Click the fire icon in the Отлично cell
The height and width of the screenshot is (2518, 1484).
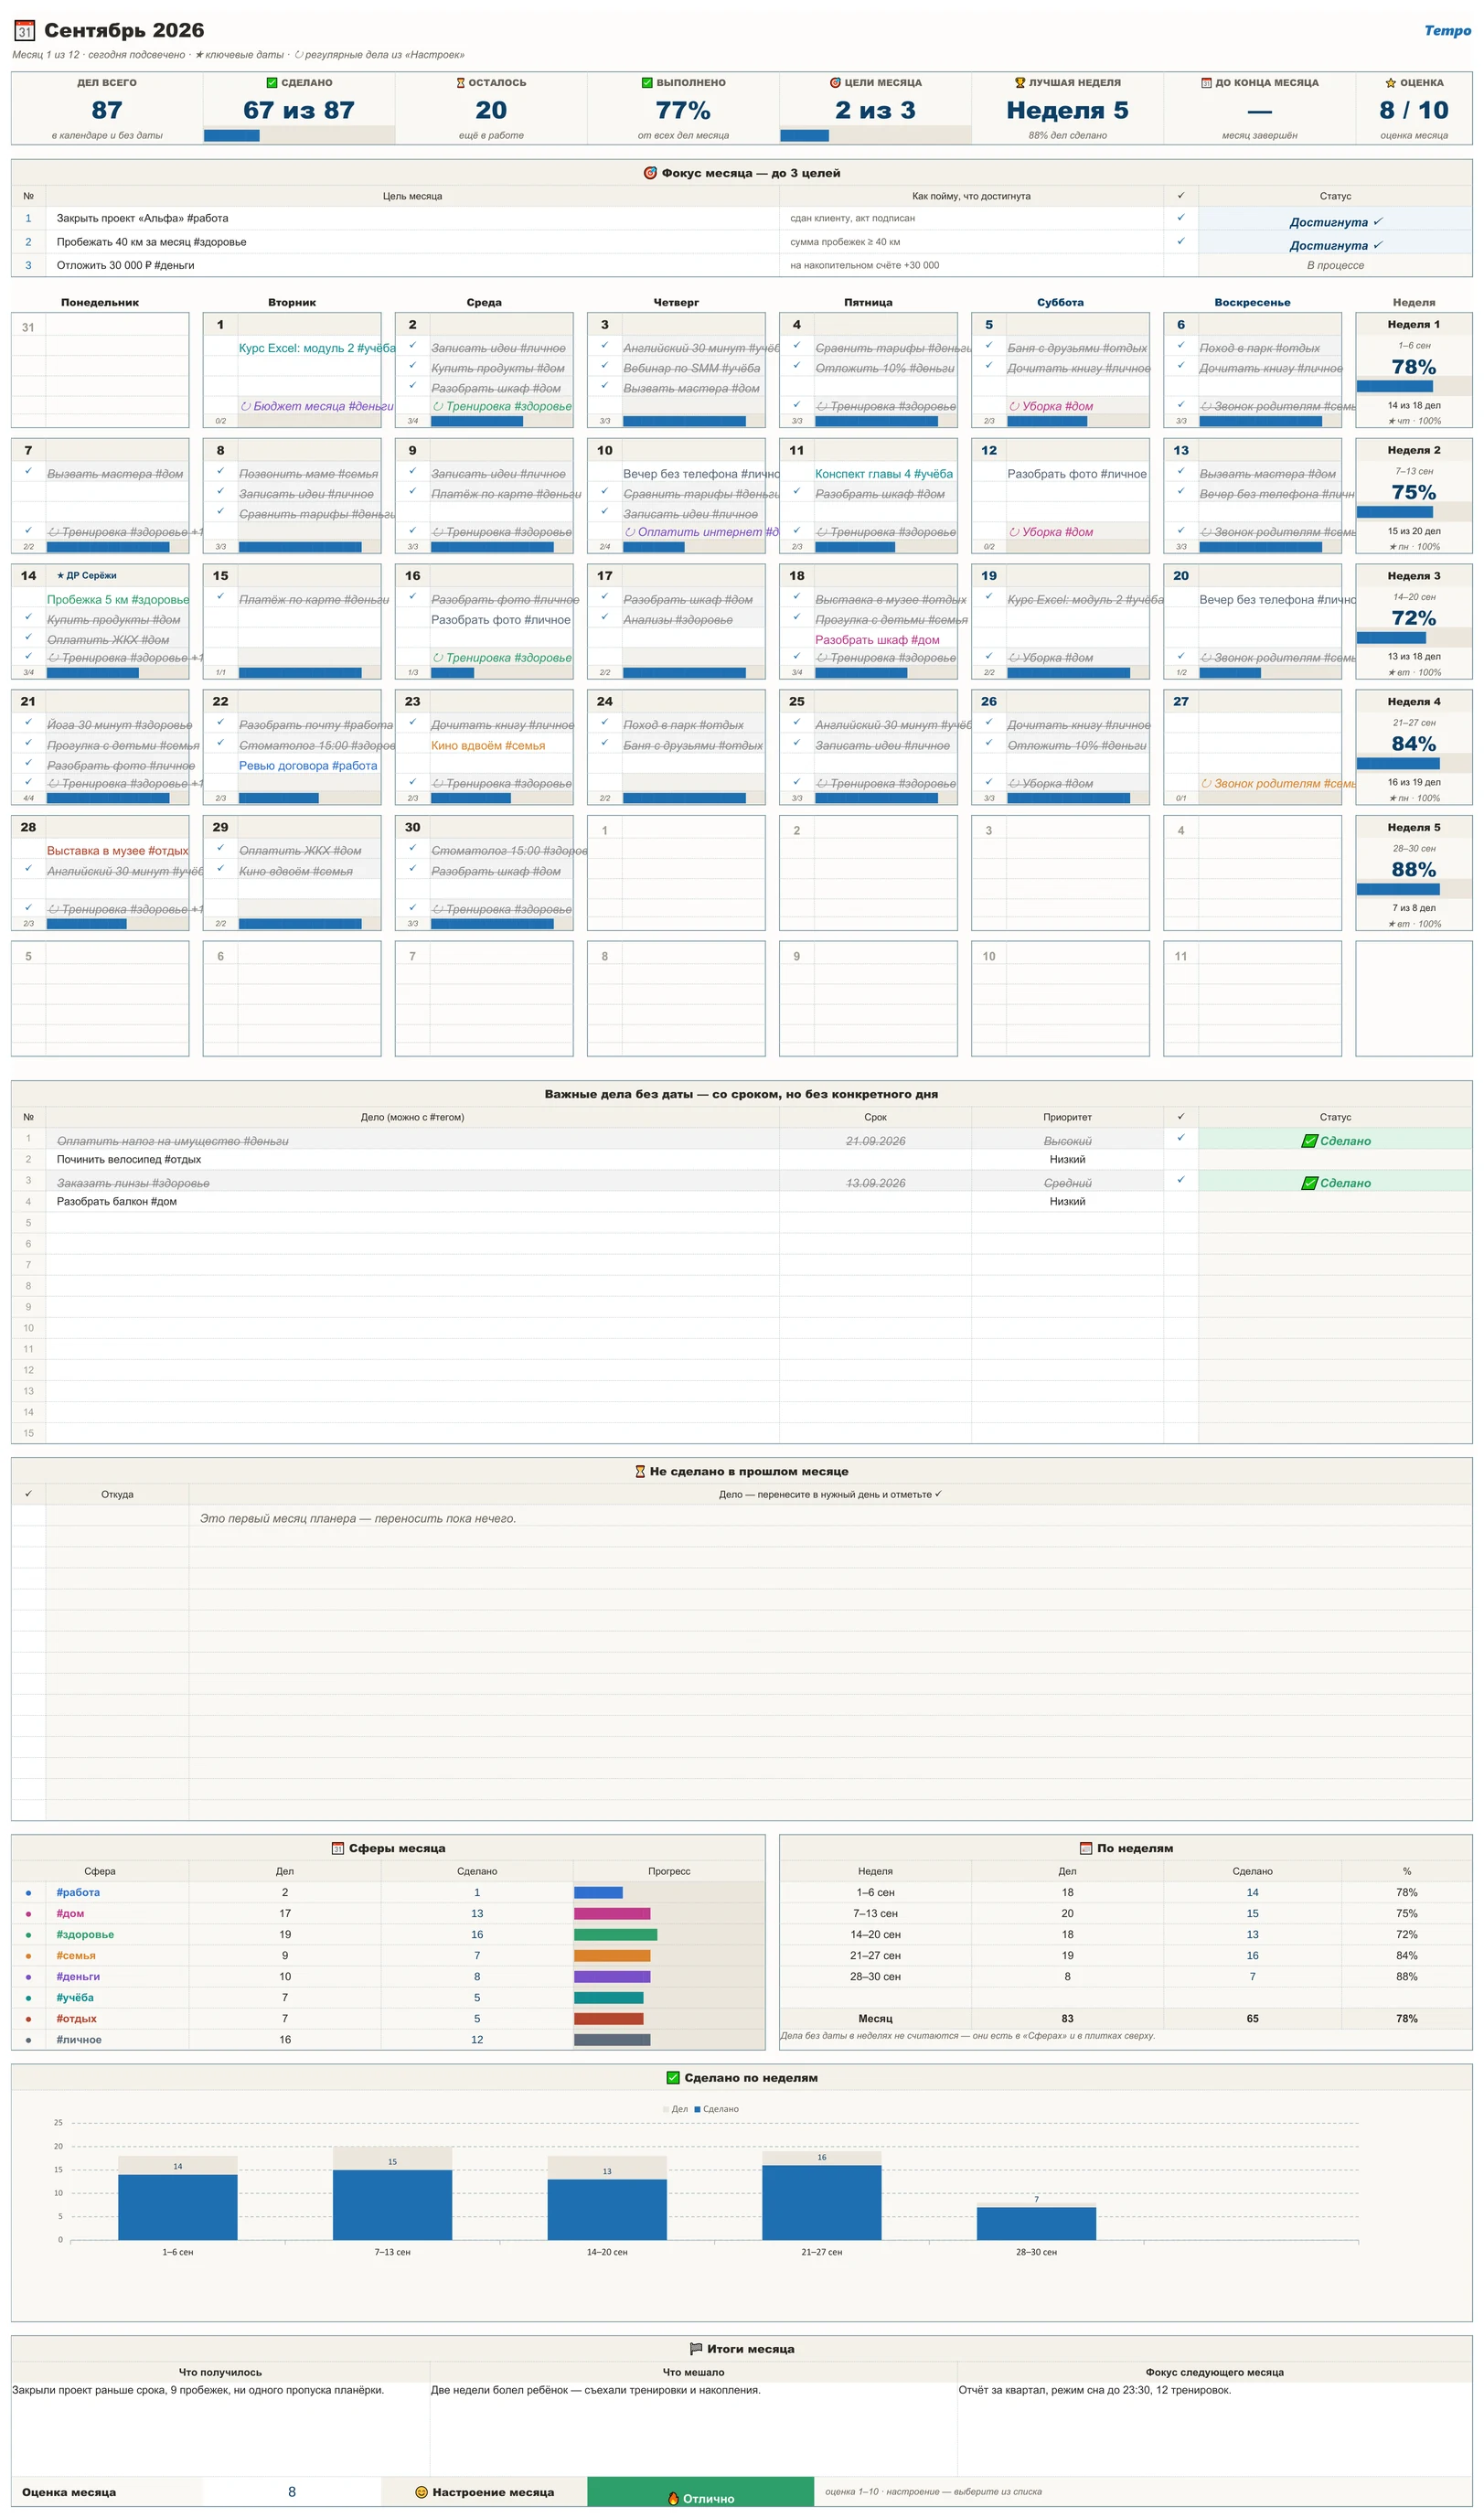(x=674, y=2499)
